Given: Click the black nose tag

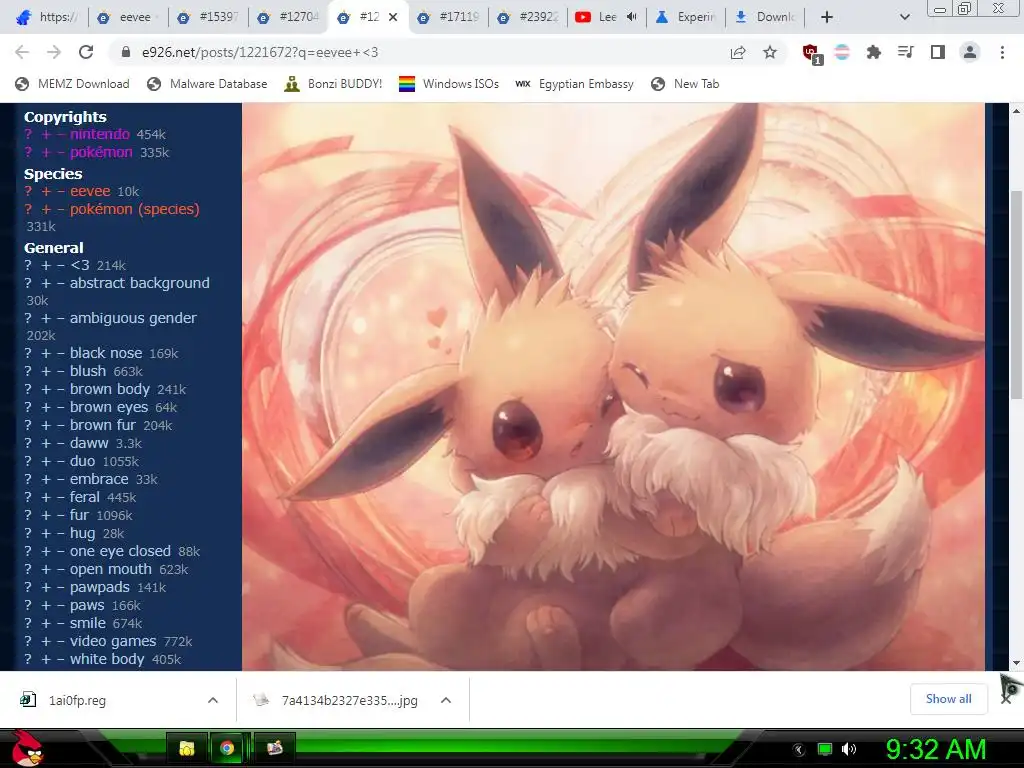Looking at the screenshot, I should pos(106,353).
